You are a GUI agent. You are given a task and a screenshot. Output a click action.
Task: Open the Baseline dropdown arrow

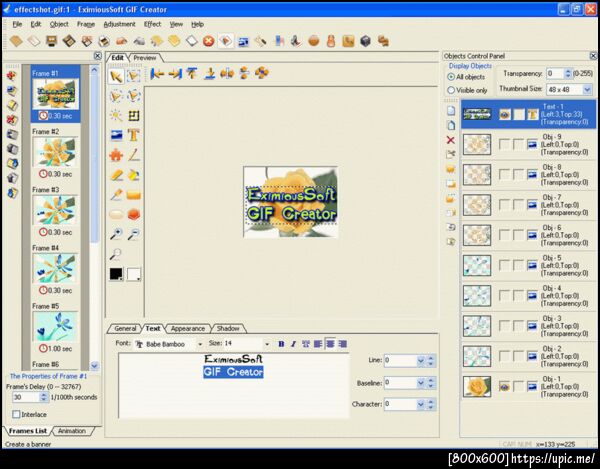pos(421,383)
